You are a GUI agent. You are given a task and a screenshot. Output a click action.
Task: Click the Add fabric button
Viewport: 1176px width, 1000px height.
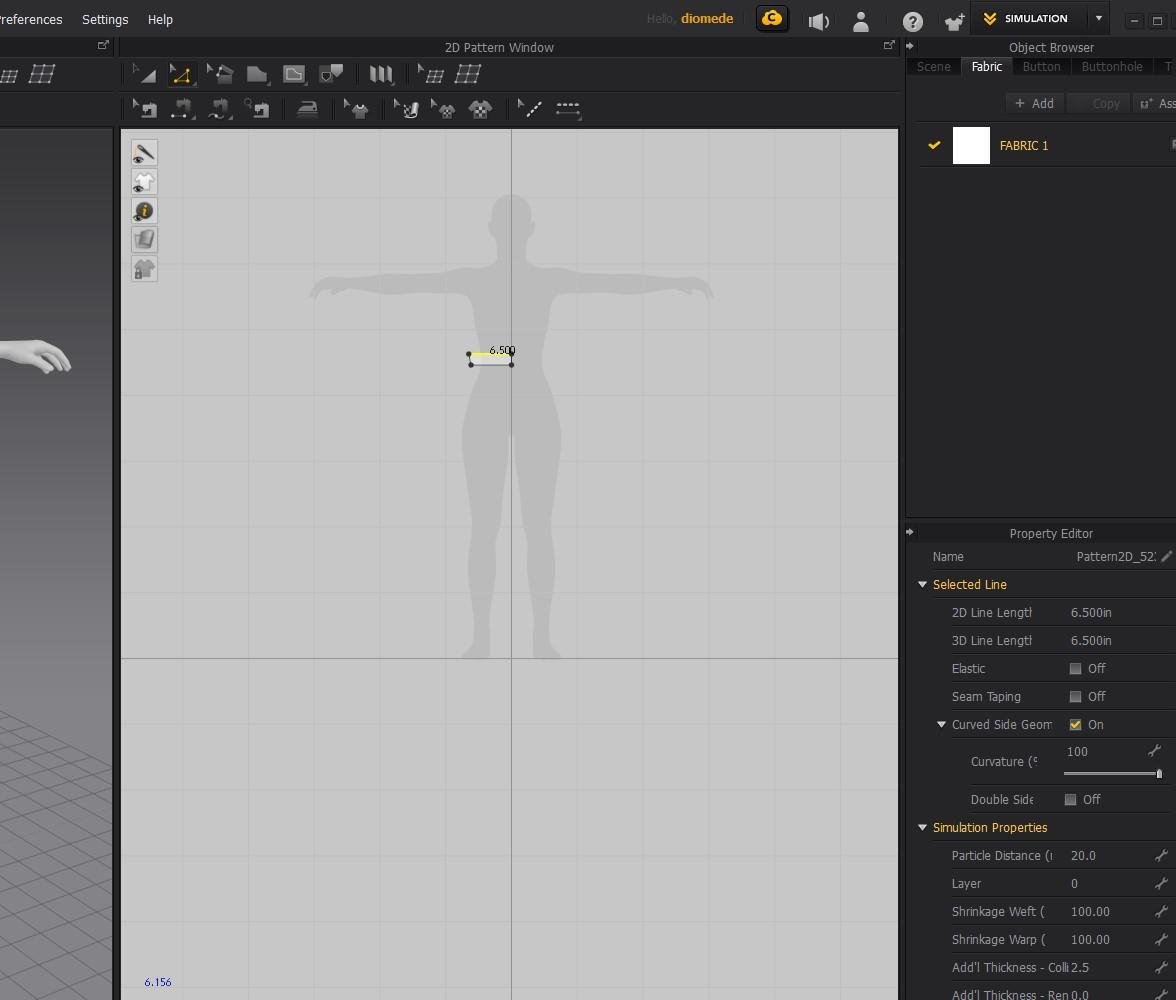(1034, 103)
